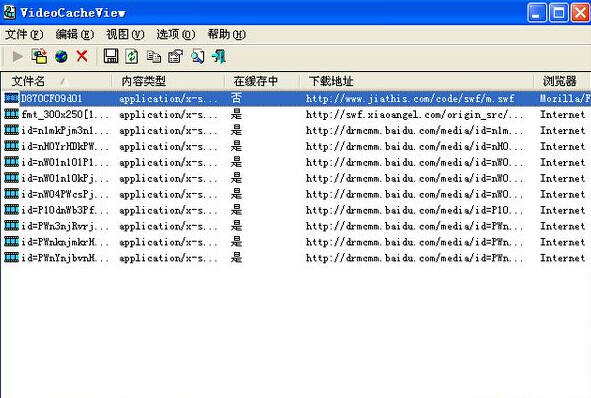Screen dimensions: 591x398
Task: Click URL ending with media/id=nH0...
Action: (x=414, y=146)
